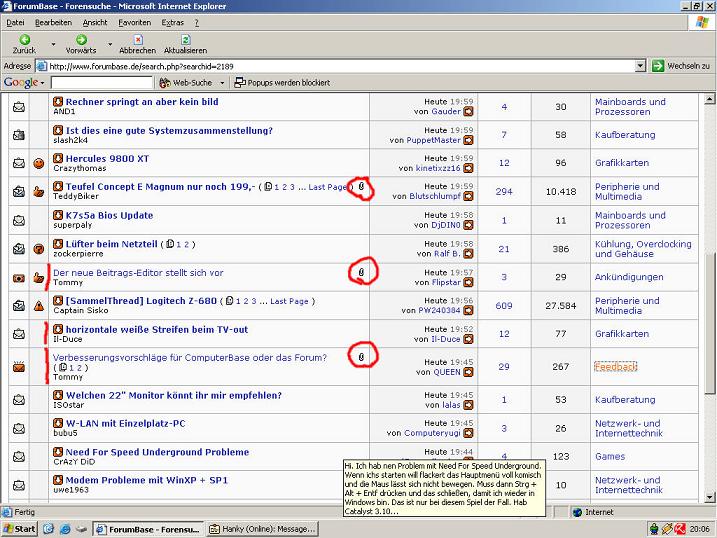
Task: Click new-post icon before Hercules 9800 XT
Action: 58,159
